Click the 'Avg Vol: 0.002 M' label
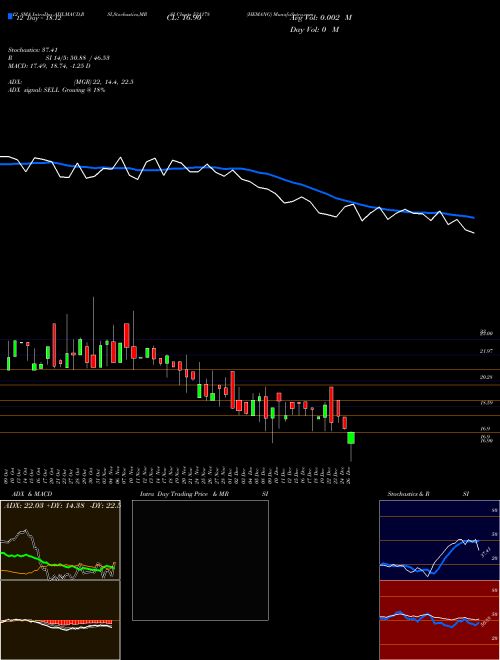Screen dimensions: 500x660 click(x=321, y=18)
